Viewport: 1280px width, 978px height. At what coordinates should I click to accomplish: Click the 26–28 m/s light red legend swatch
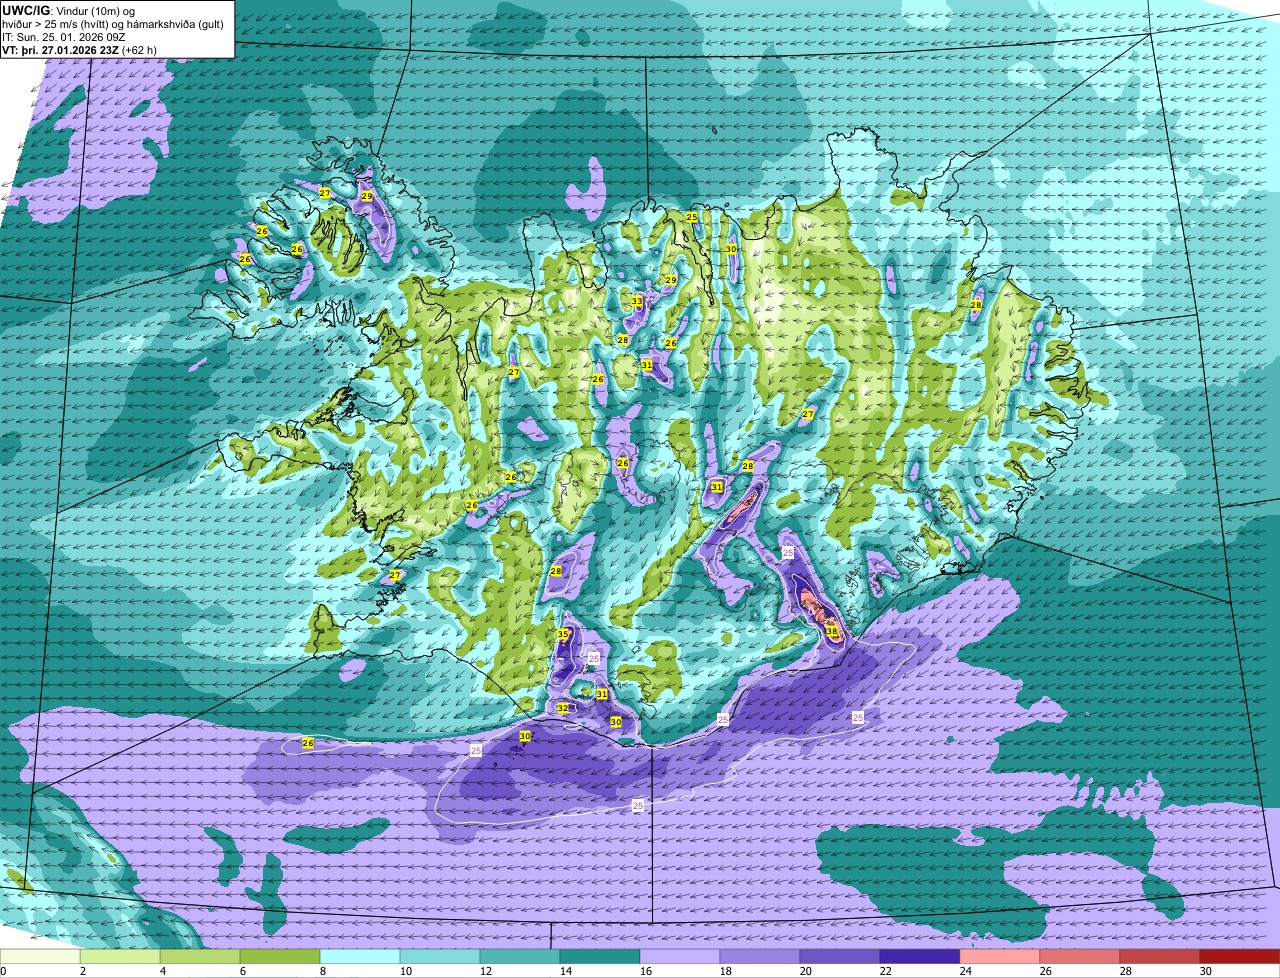click(1080, 957)
